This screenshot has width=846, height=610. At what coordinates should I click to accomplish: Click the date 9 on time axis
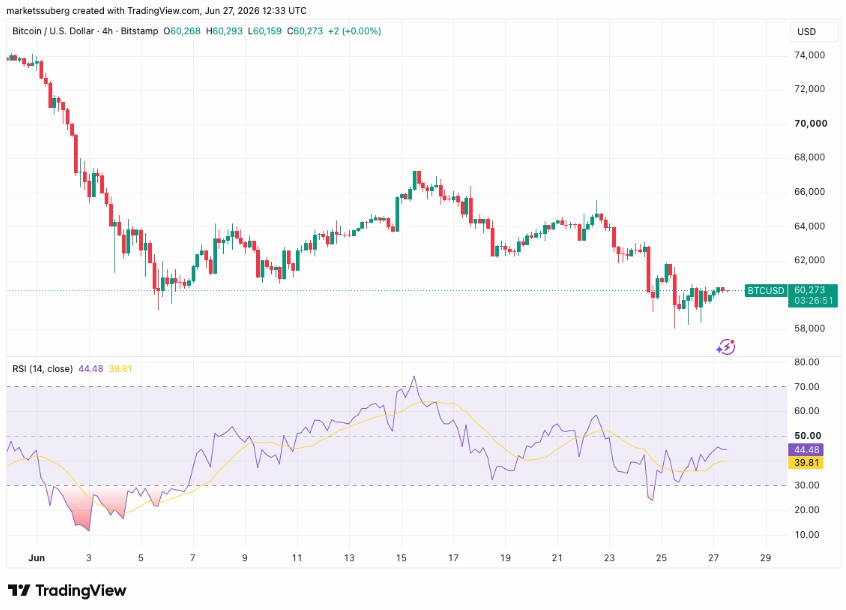tap(244, 558)
